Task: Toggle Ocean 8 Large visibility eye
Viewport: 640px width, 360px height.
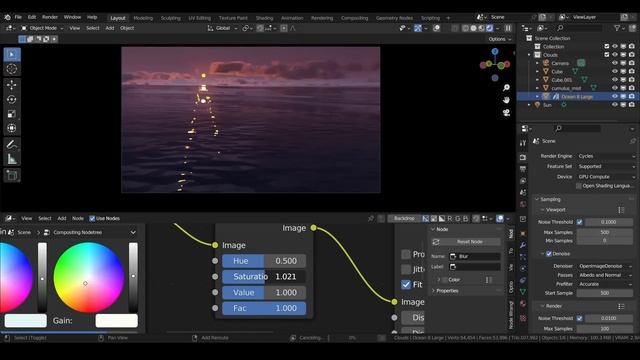Action: click(615, 96)
